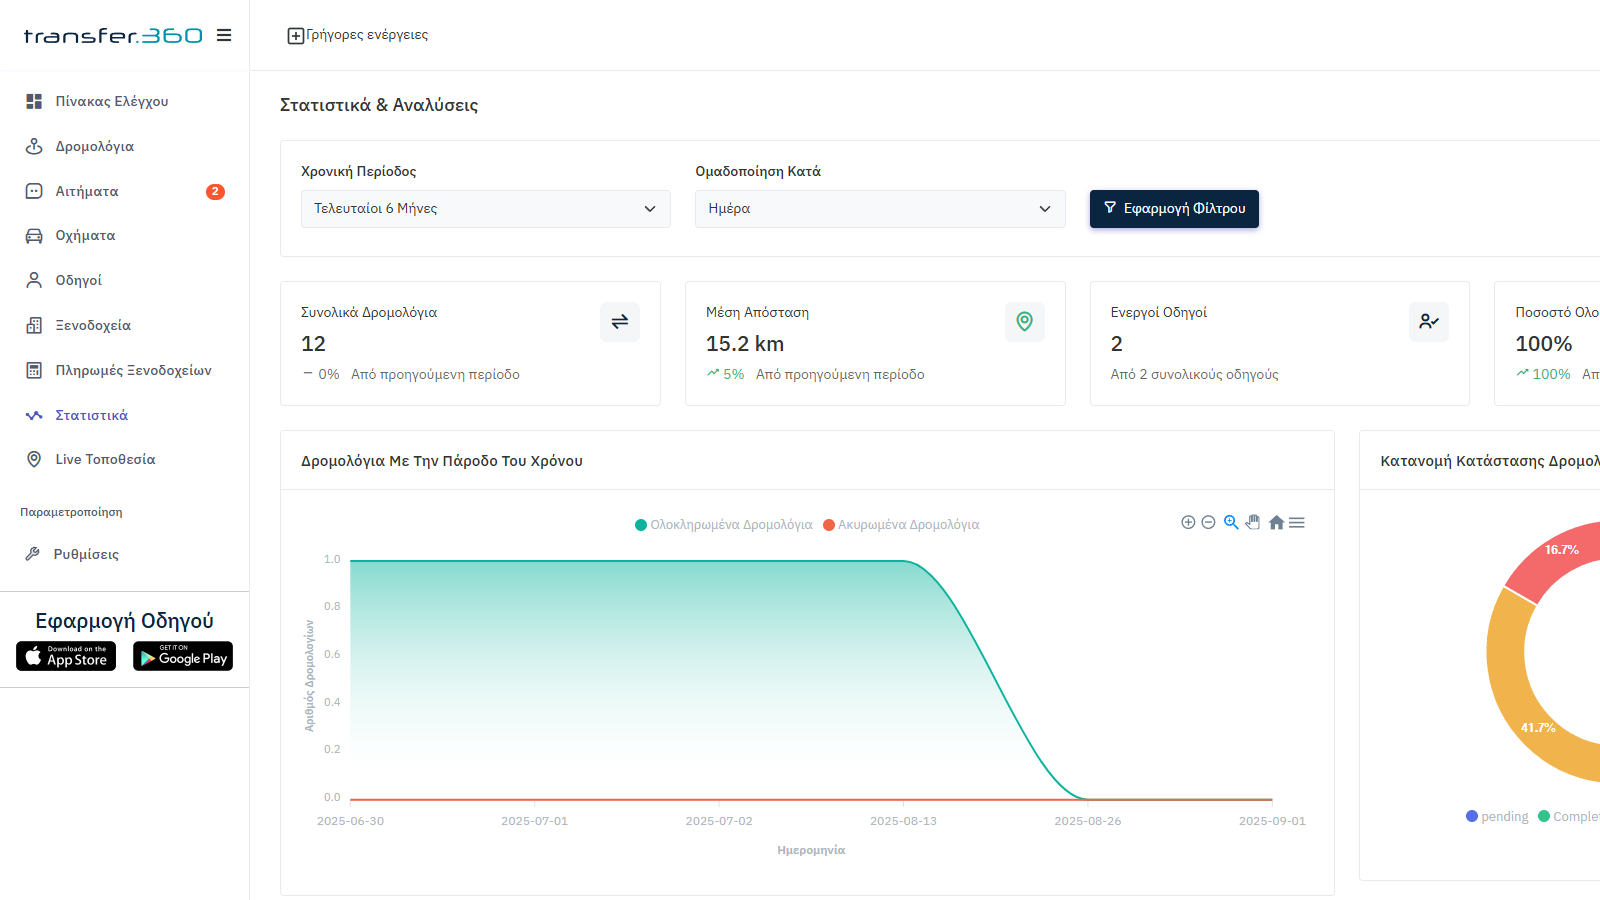Toggle Ολοκληρωμένα Δρομολόγια legend series

tap(724, 525)
